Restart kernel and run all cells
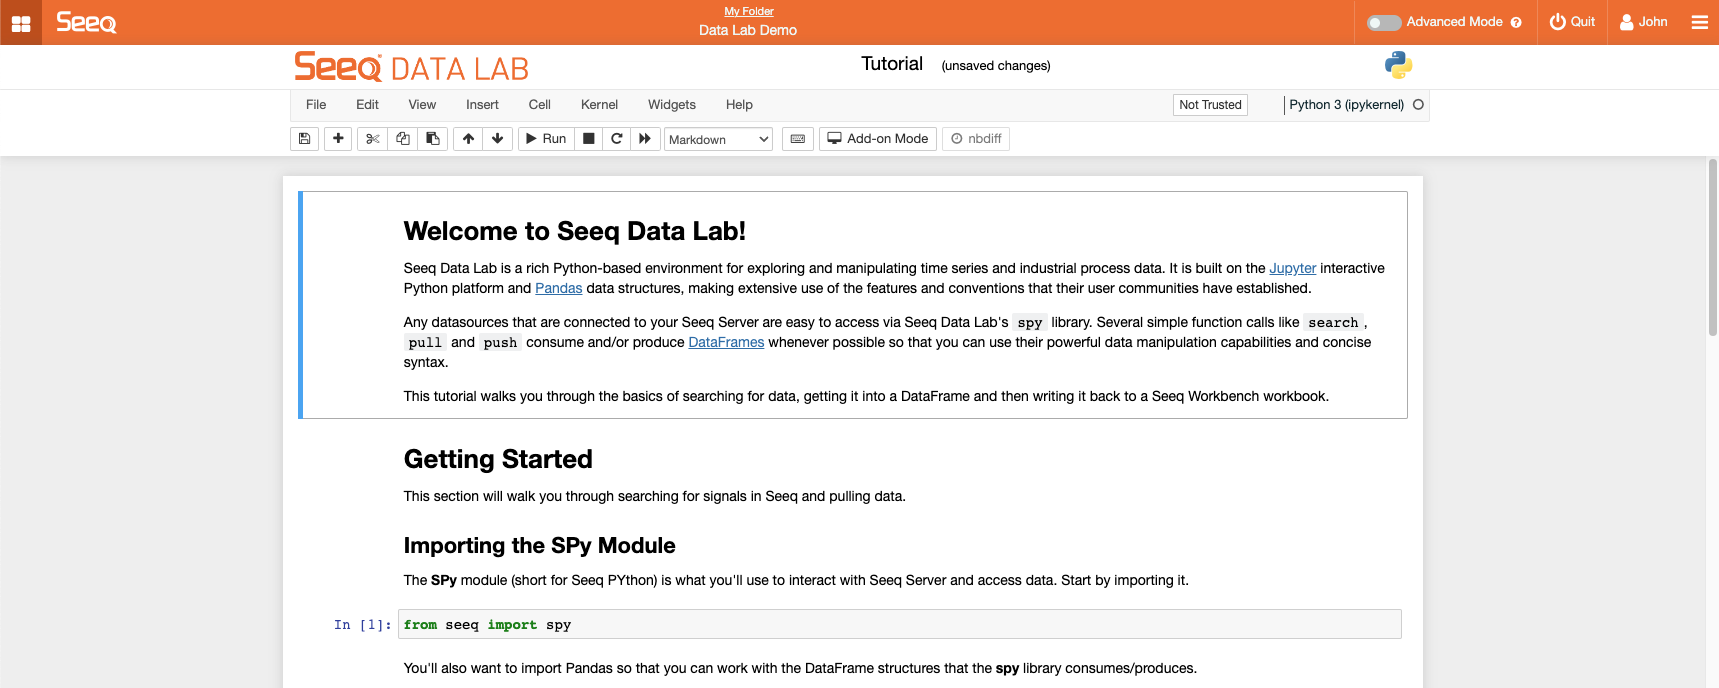Screen dimensions: 1719x688 point(645,139)
